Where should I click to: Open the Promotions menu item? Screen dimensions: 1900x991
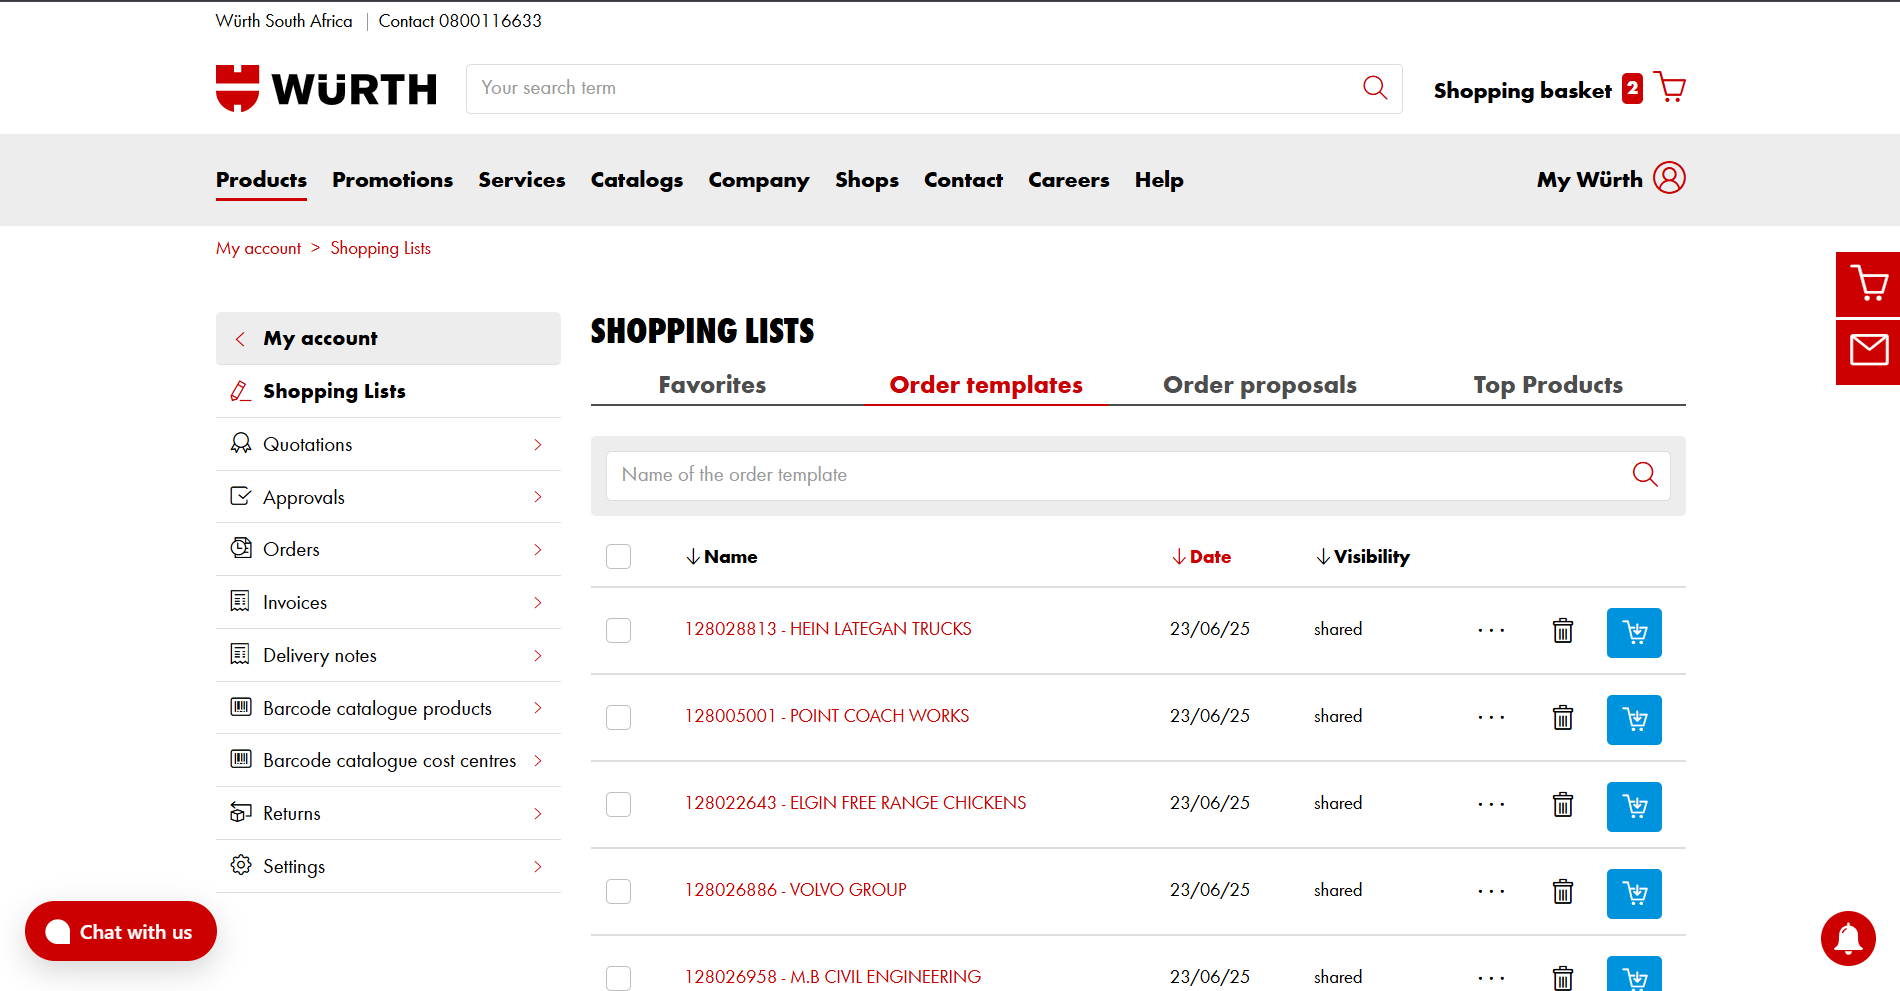392,180
